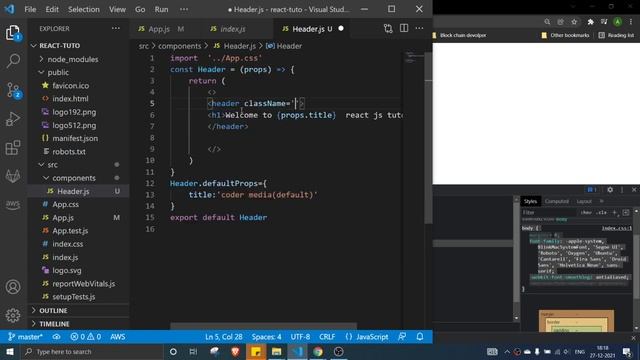Image resolution: width=640 pixels, height=360 pixels.
Task: Open Windows Start menu
Action: (x=10, y=351)
